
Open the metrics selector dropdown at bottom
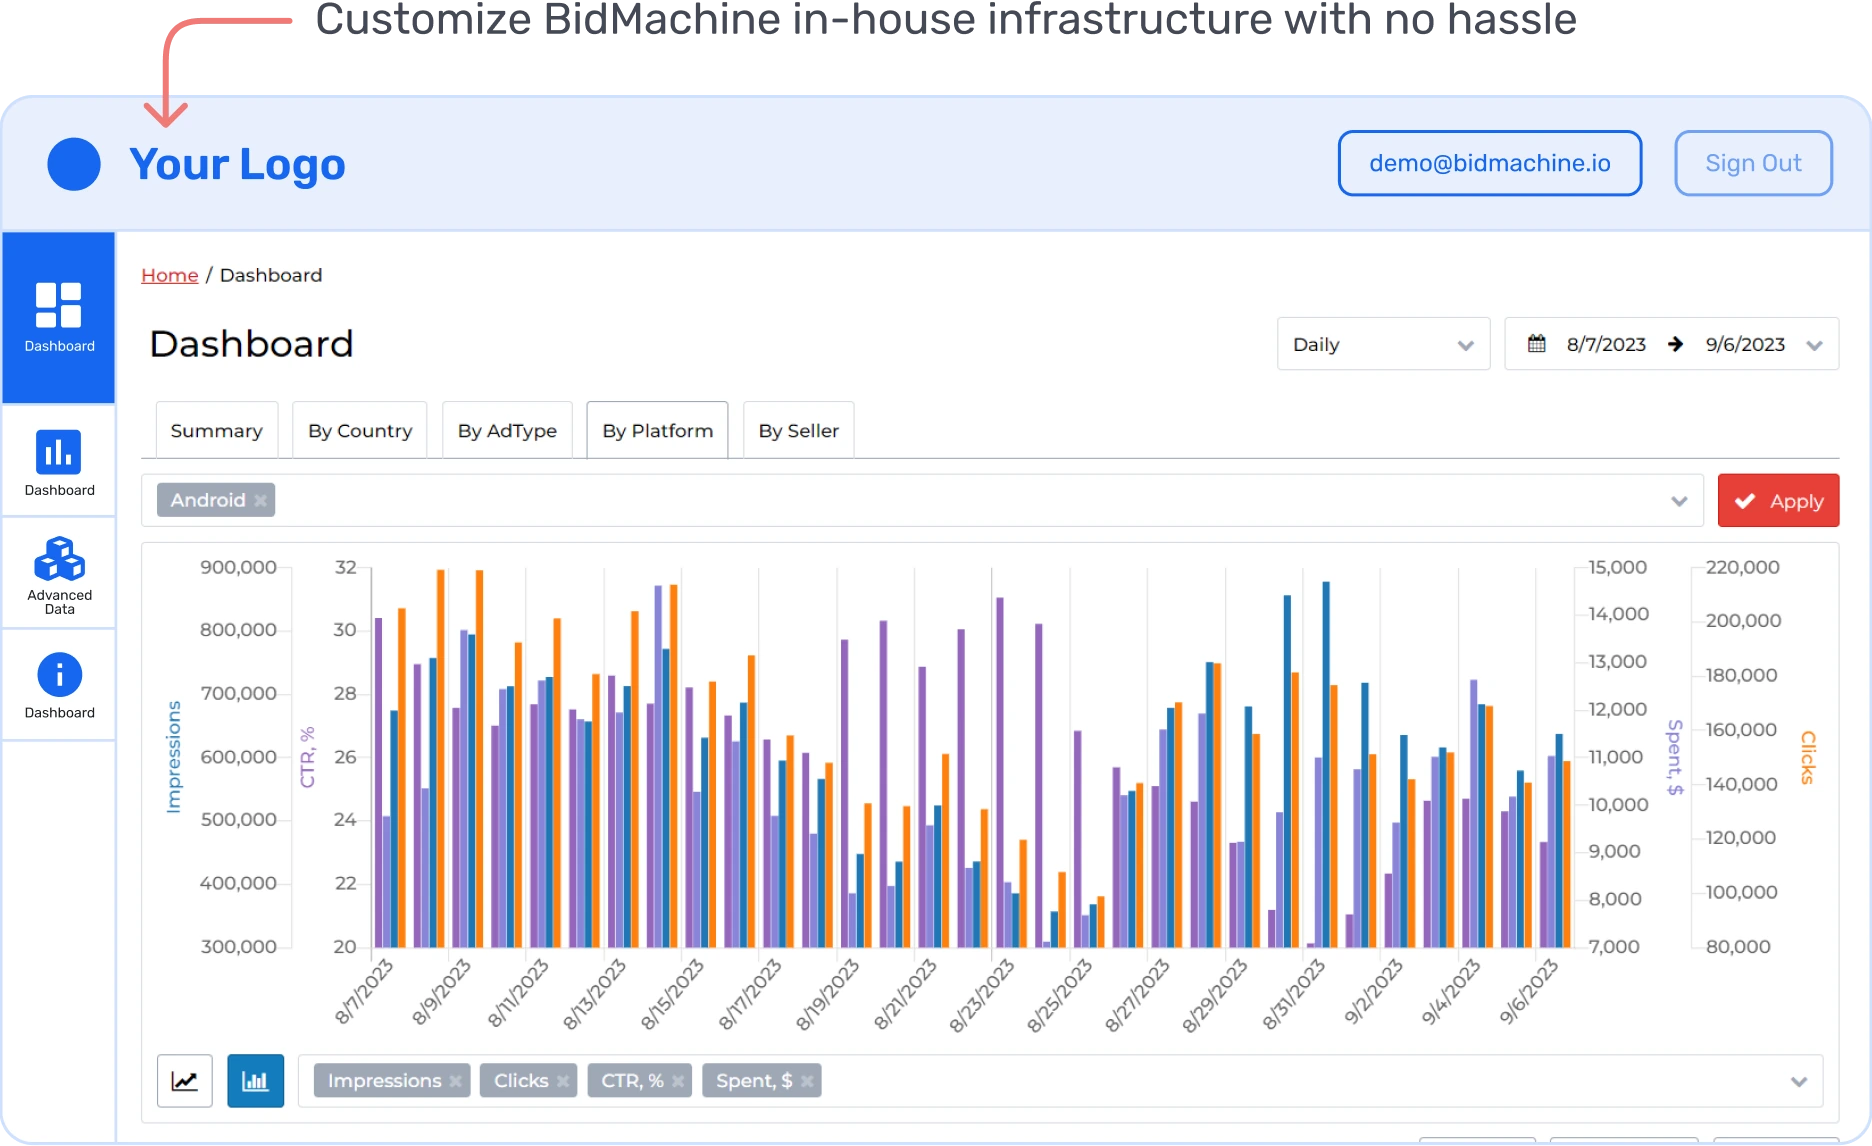pos(1799,1080)
